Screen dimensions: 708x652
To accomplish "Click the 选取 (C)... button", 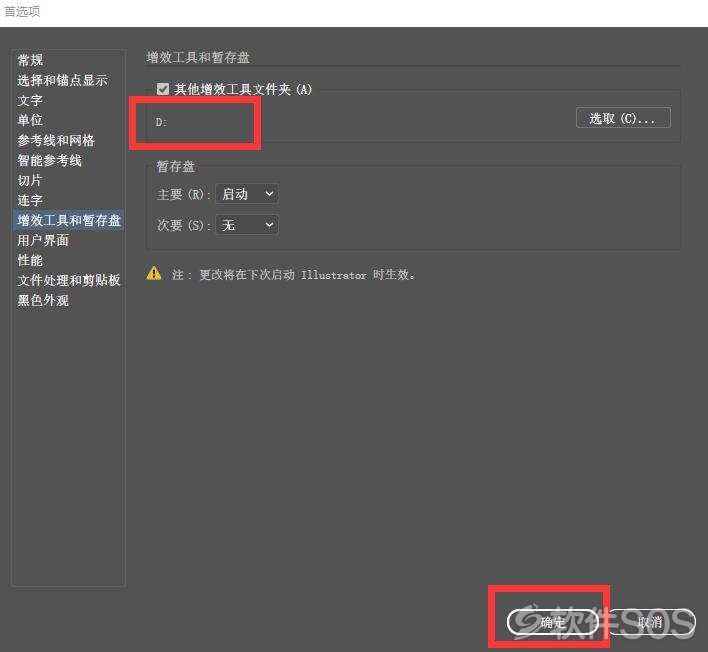I will click(623, 118).
